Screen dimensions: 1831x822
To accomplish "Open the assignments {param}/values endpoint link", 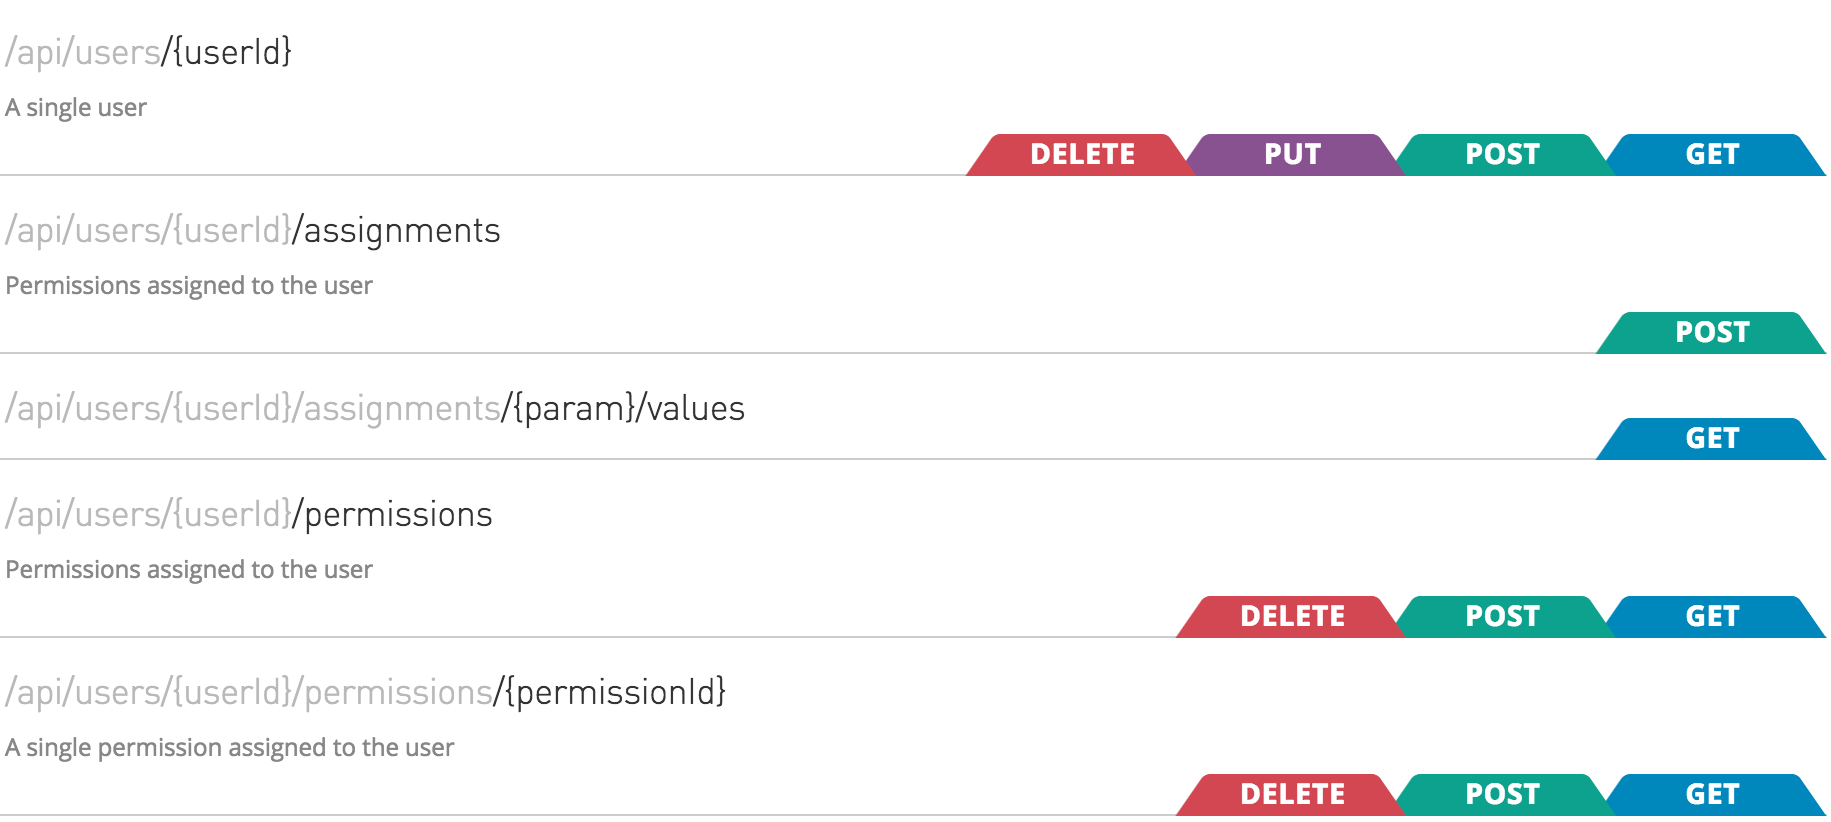I will (375, 408).
